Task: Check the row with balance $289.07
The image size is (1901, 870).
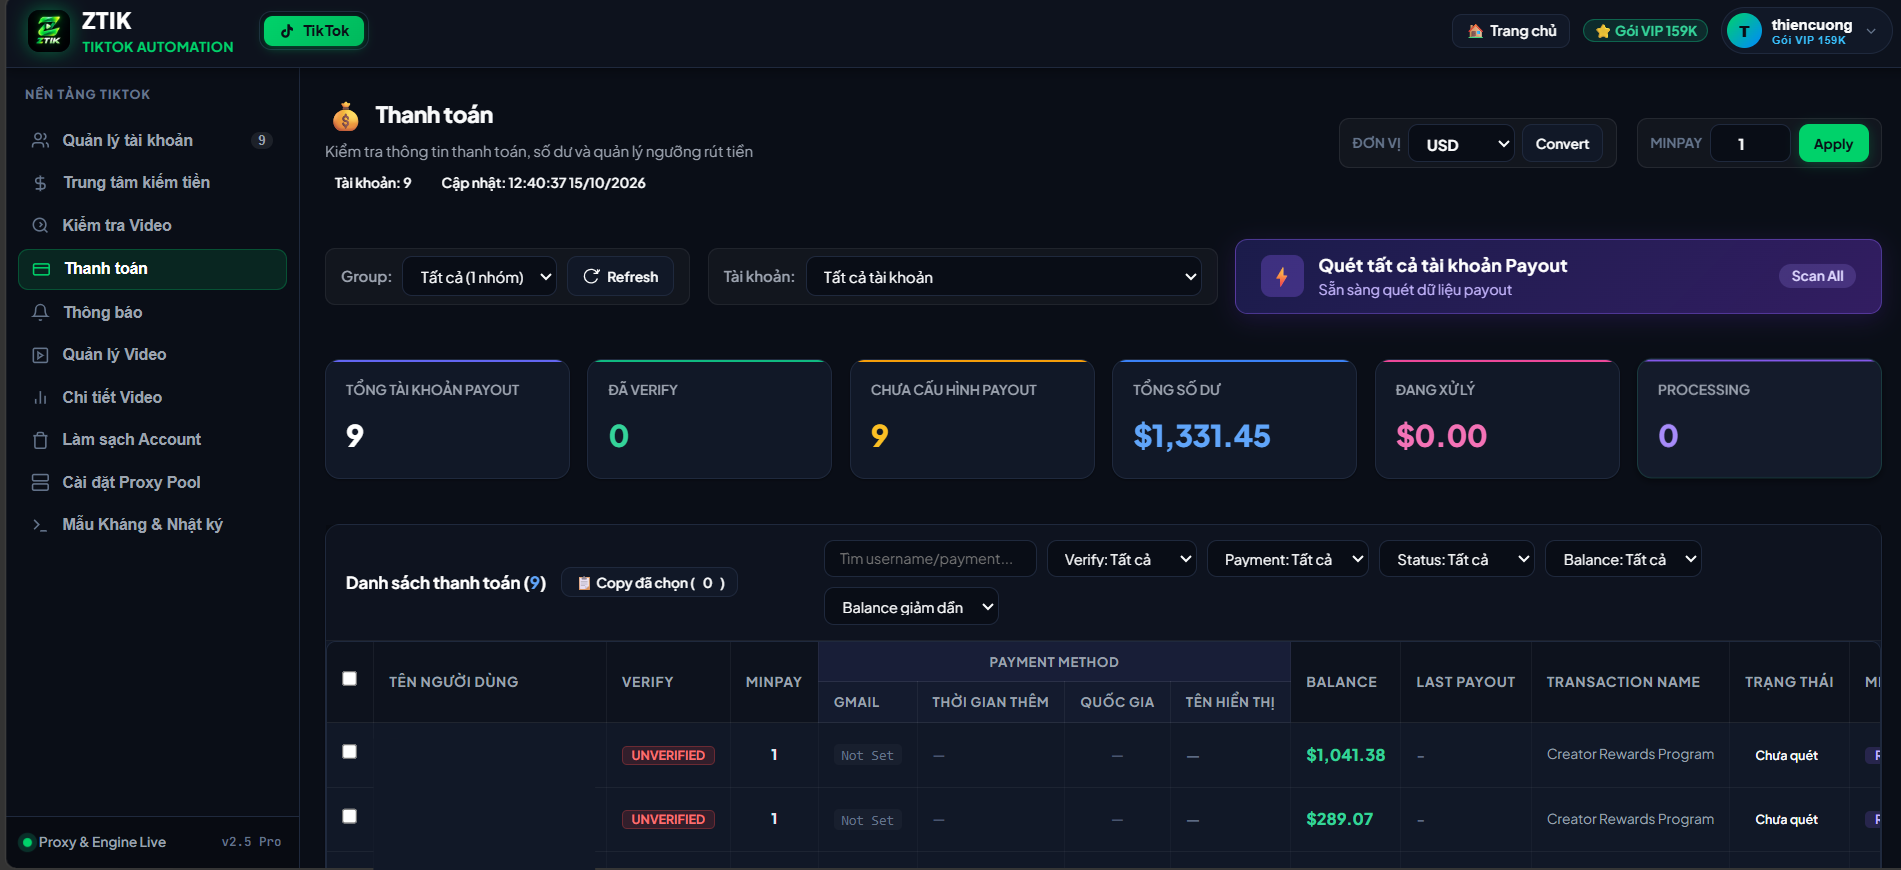Action: (349, 816)
